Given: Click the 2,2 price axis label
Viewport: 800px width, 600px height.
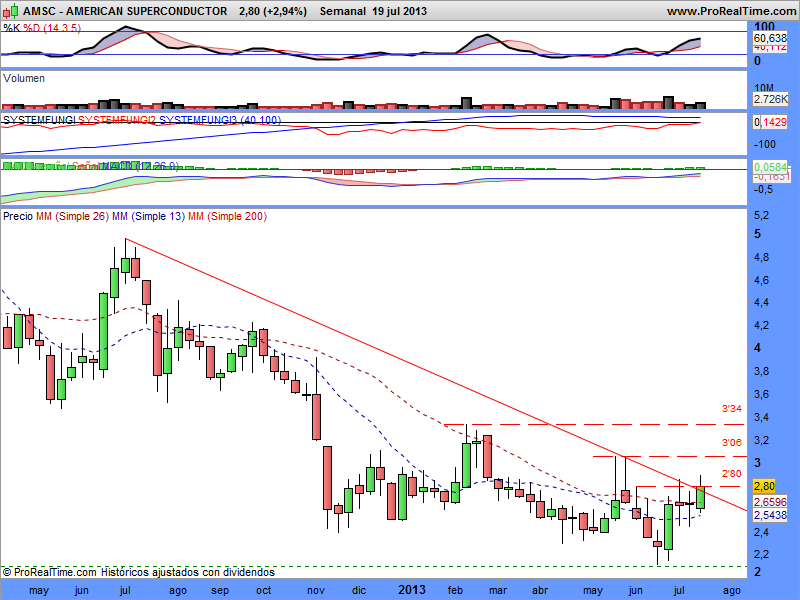Looking at the screenshot, I should tap(761, 555).
